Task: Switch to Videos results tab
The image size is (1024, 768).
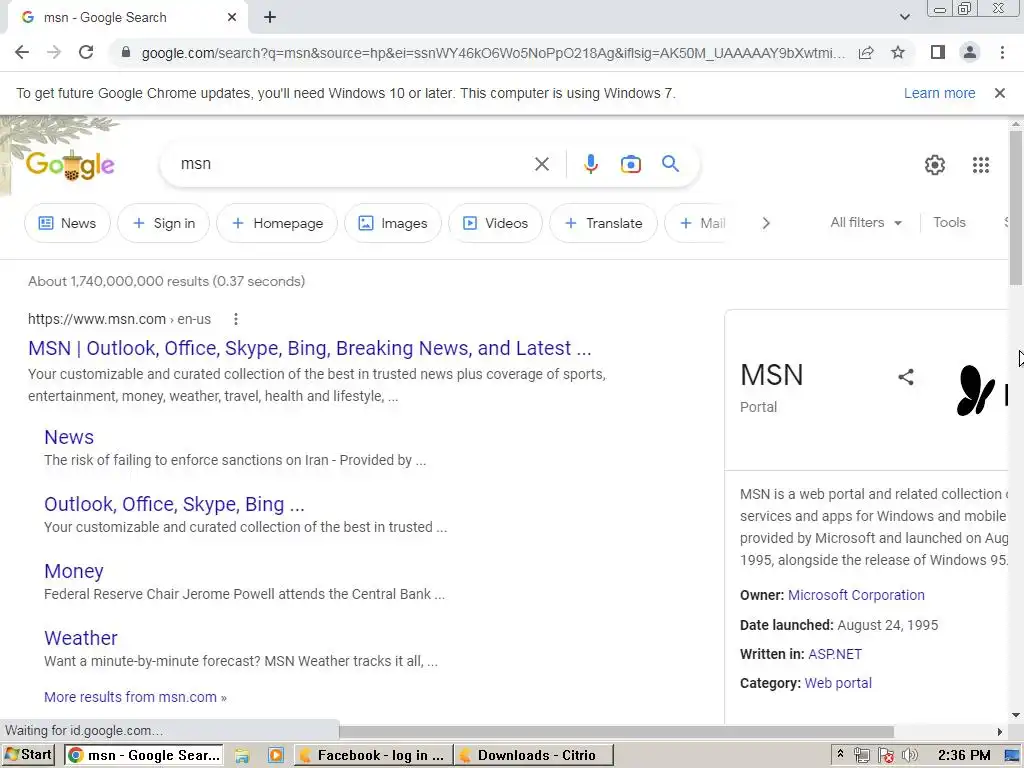Action: pos(496,223)
